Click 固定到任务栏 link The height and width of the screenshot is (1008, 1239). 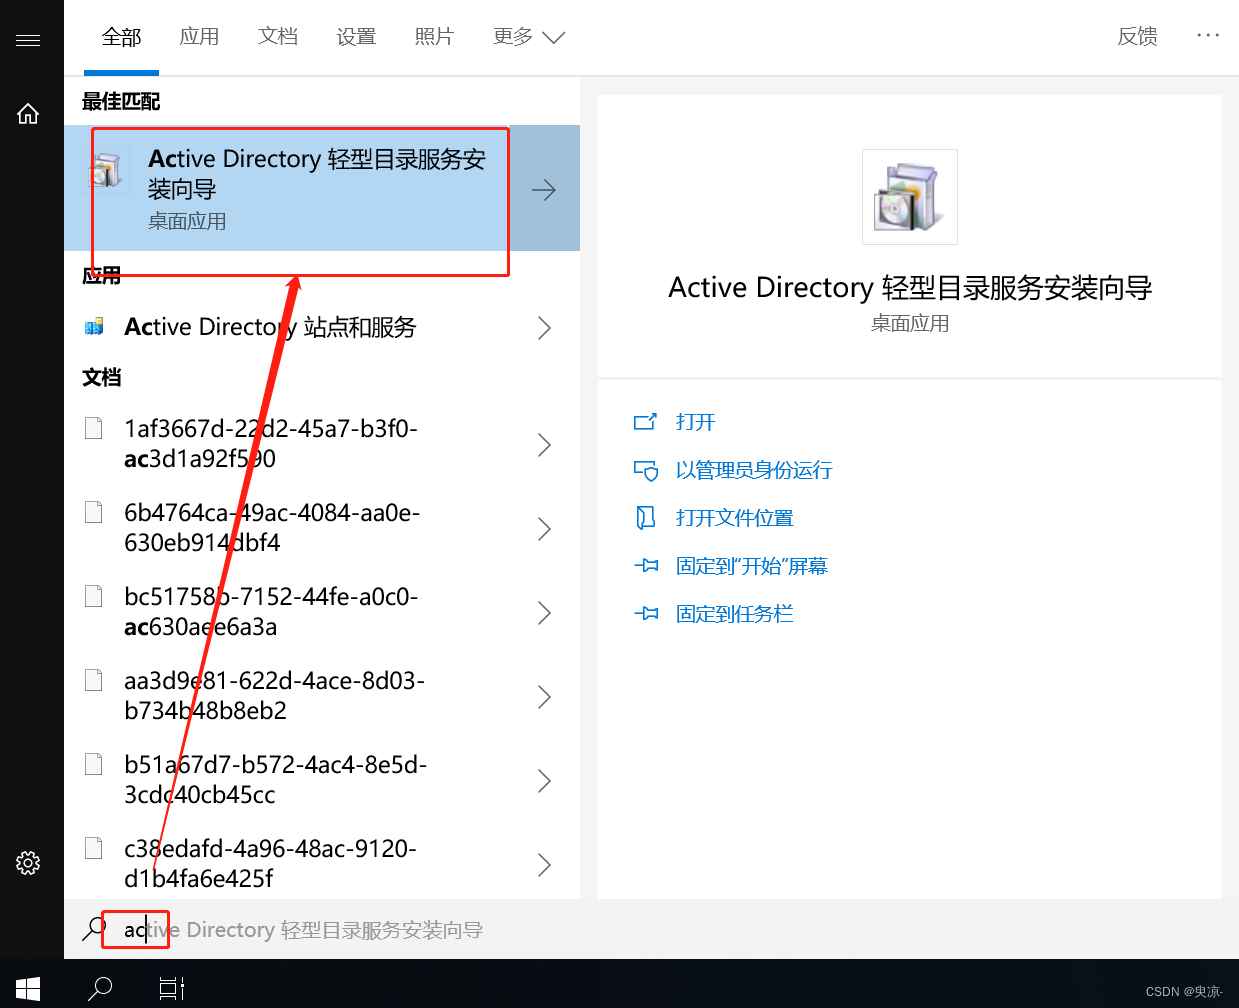(735, 614)
